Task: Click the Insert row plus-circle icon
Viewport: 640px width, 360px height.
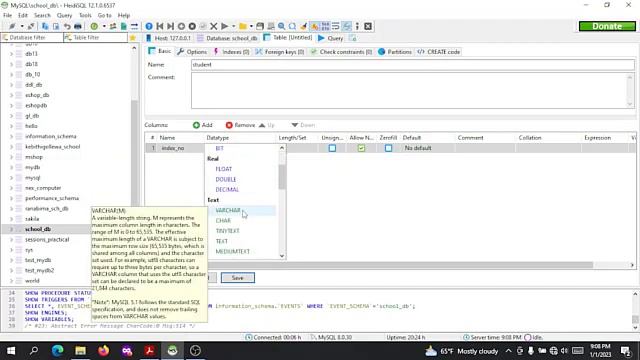Action: [181, 26]
